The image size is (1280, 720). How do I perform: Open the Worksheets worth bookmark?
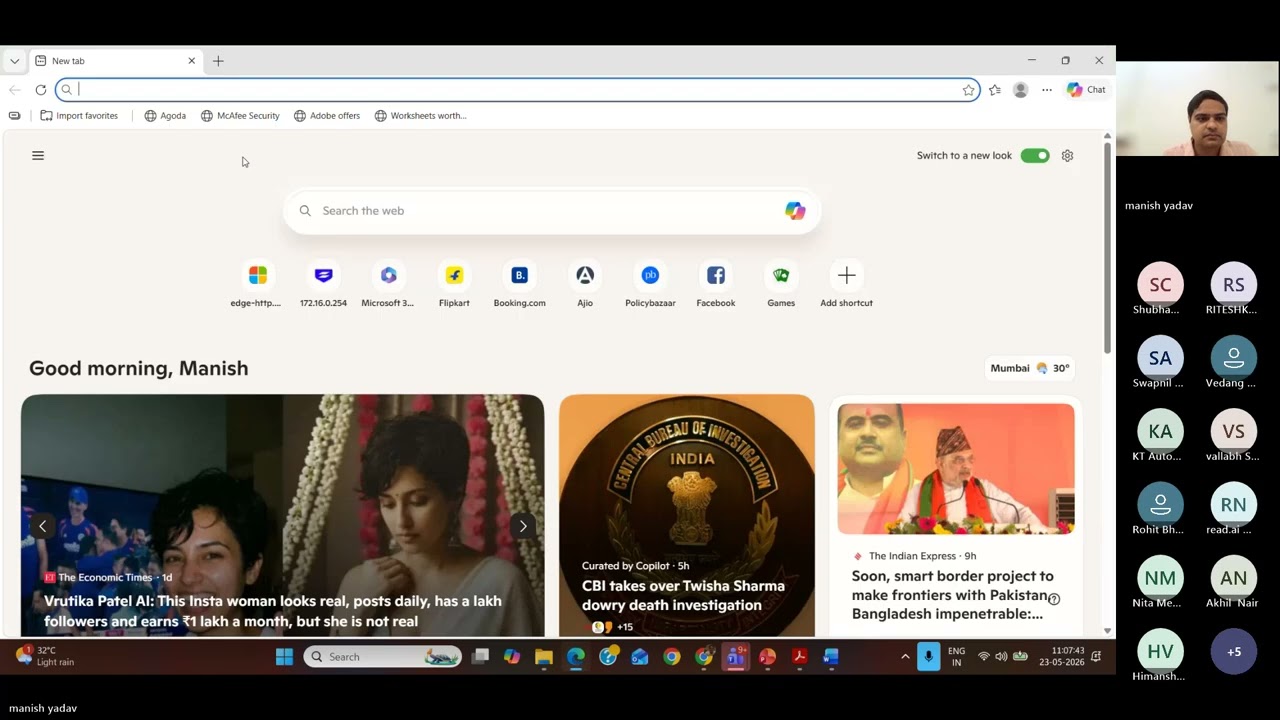[x=421, y=116]
